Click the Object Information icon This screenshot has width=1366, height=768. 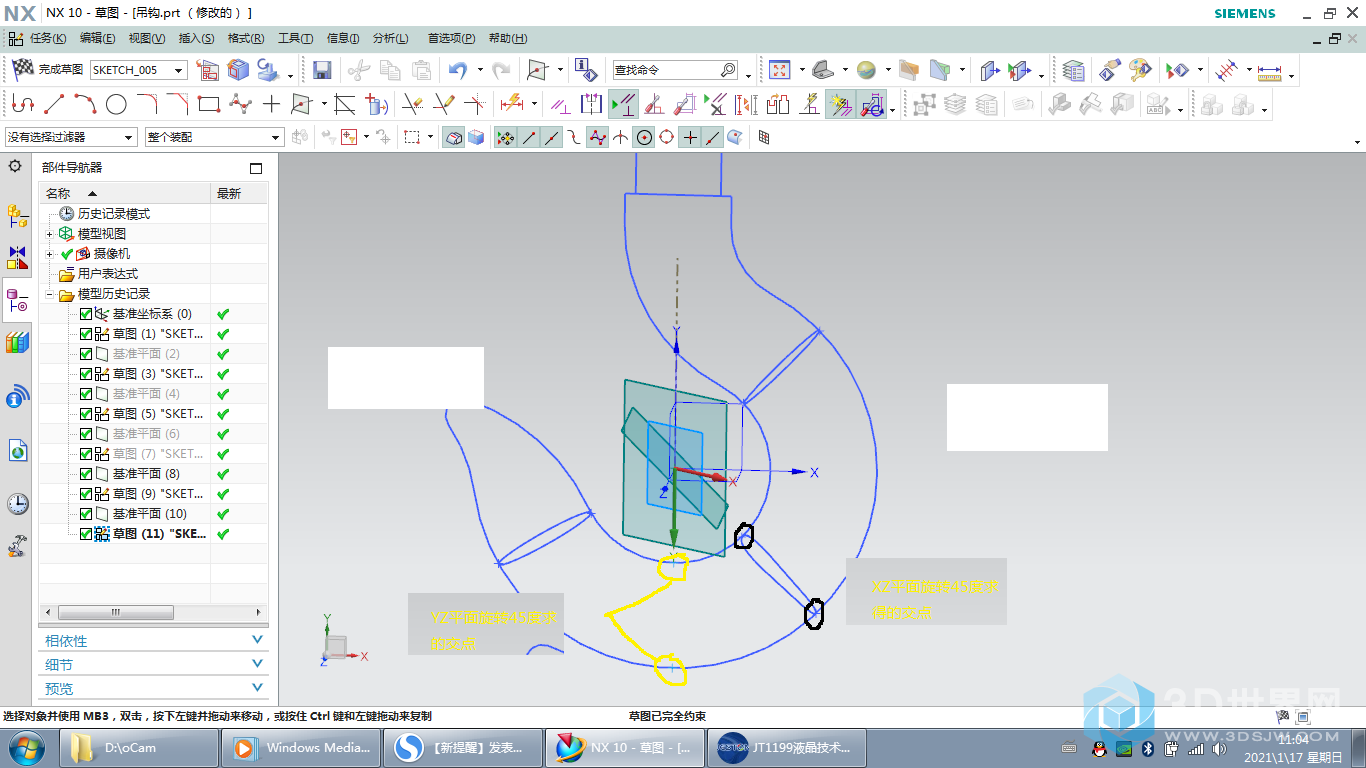click(x=586, y=70)
